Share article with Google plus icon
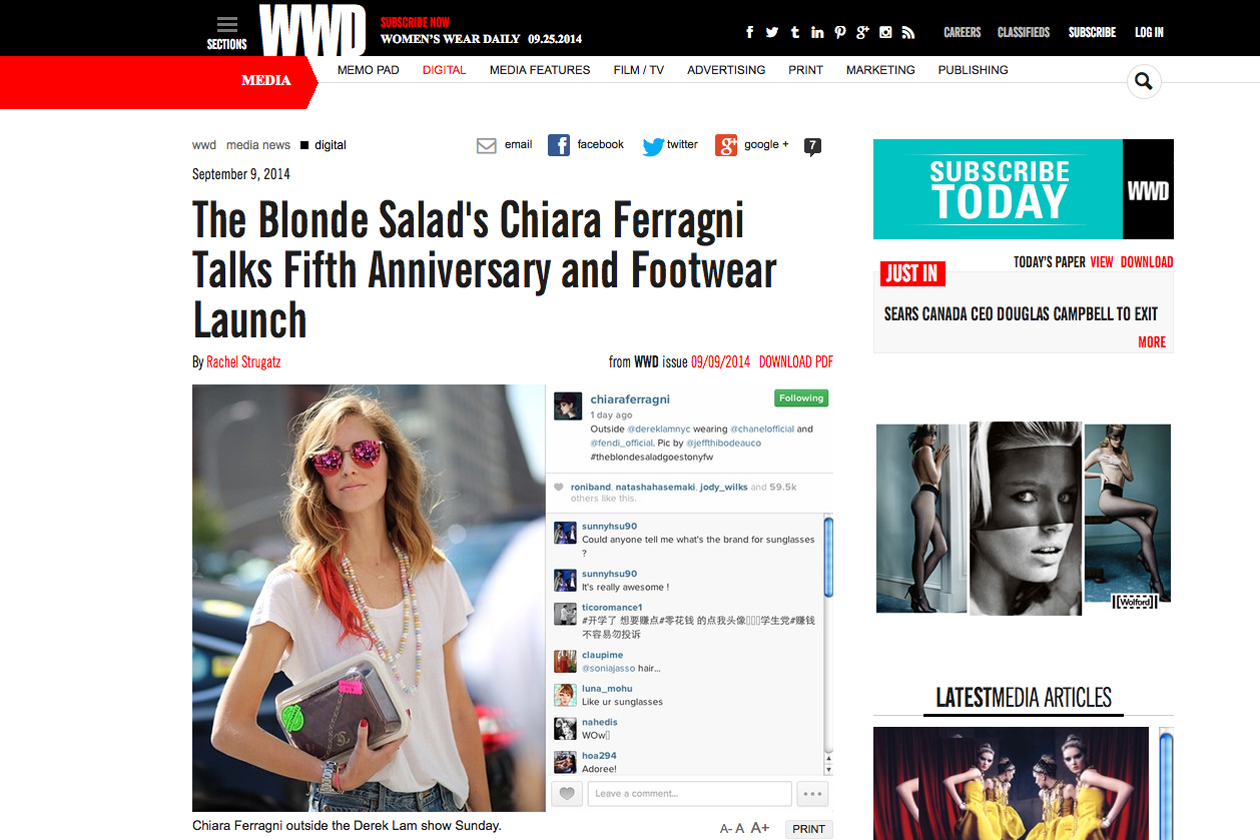 coord(726,145)
